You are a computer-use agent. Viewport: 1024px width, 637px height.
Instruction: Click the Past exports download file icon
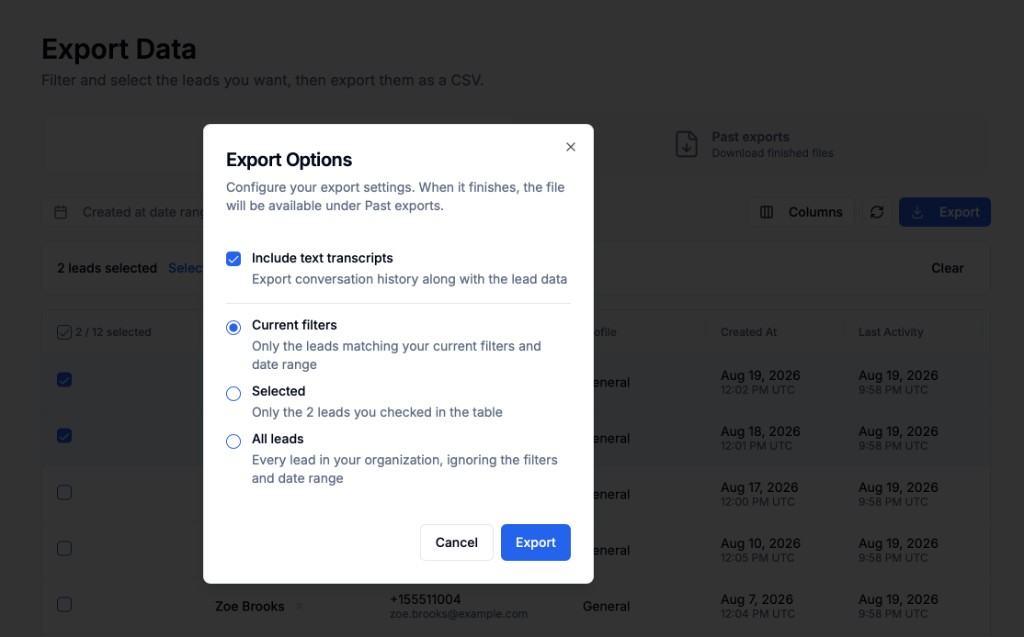point(686,144)
